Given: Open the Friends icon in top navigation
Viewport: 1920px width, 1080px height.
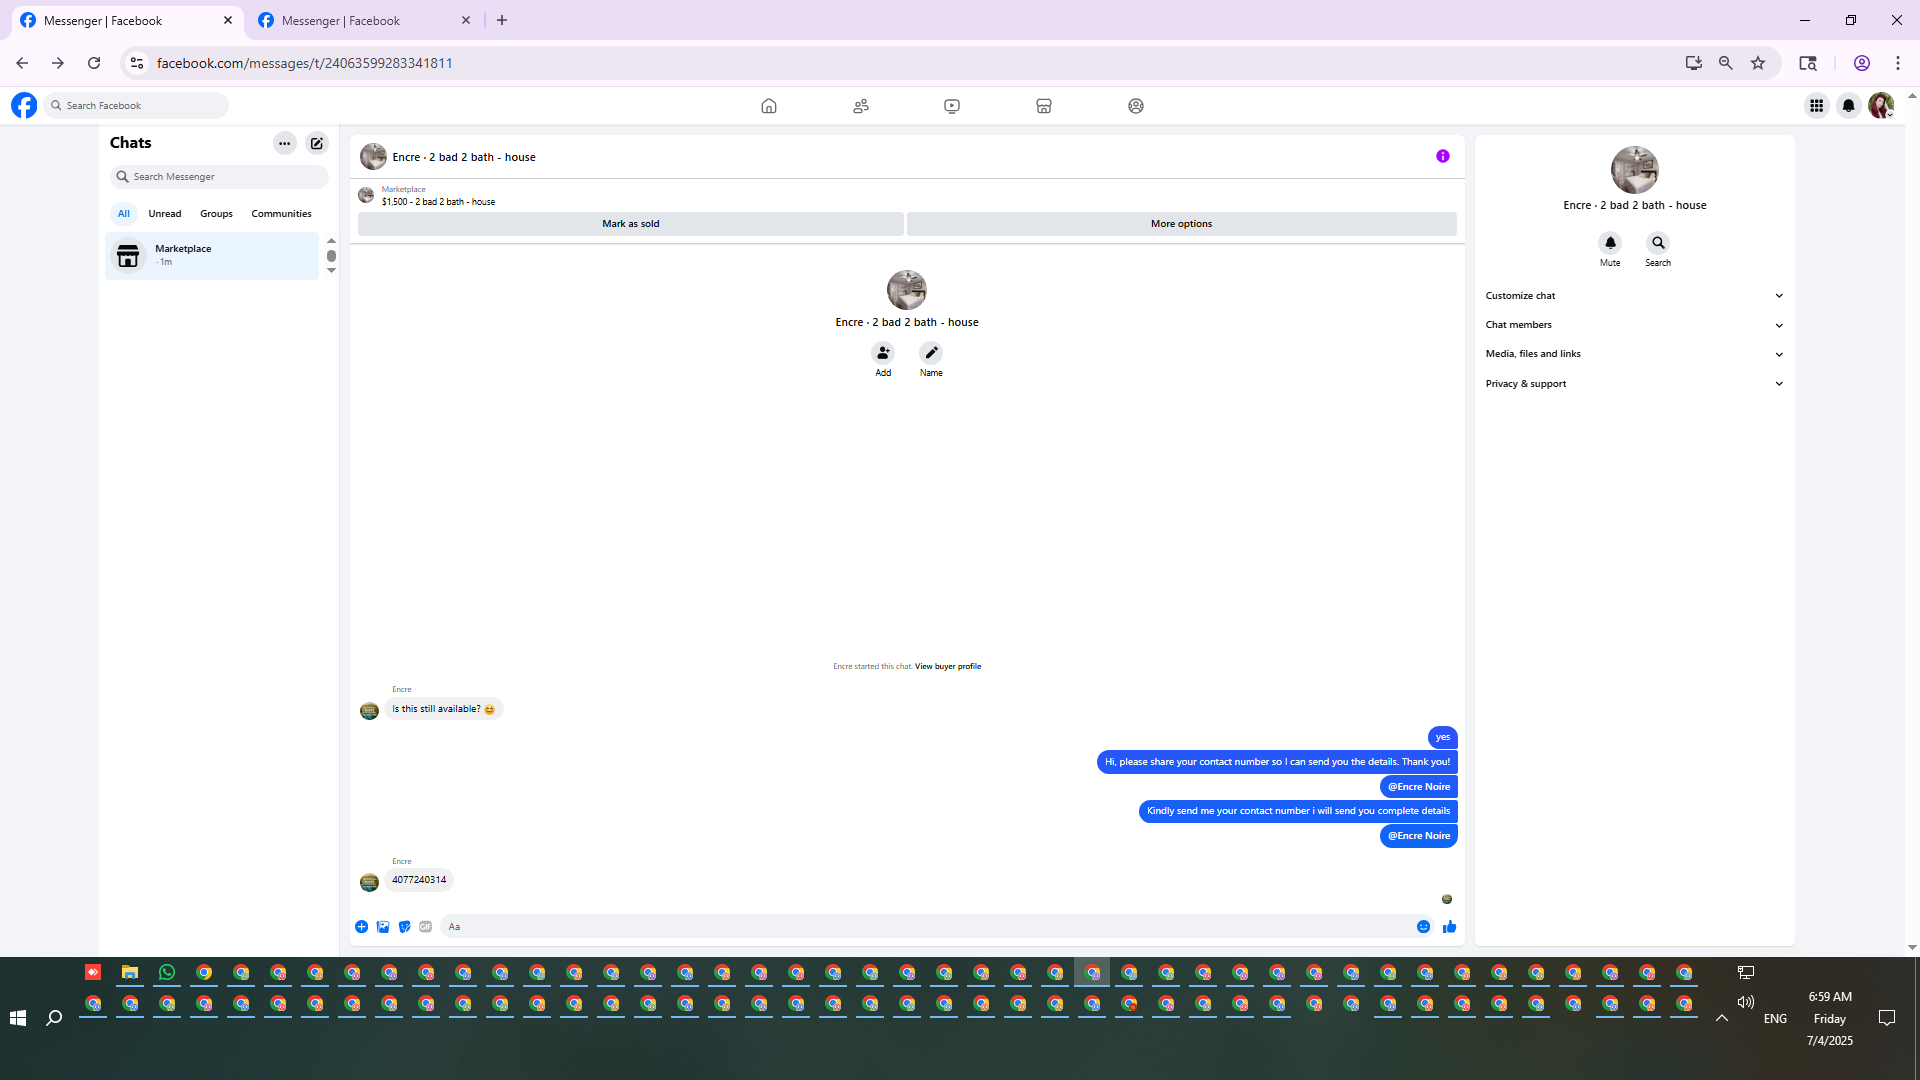Looking at the screenshot, I should [860, 106].
